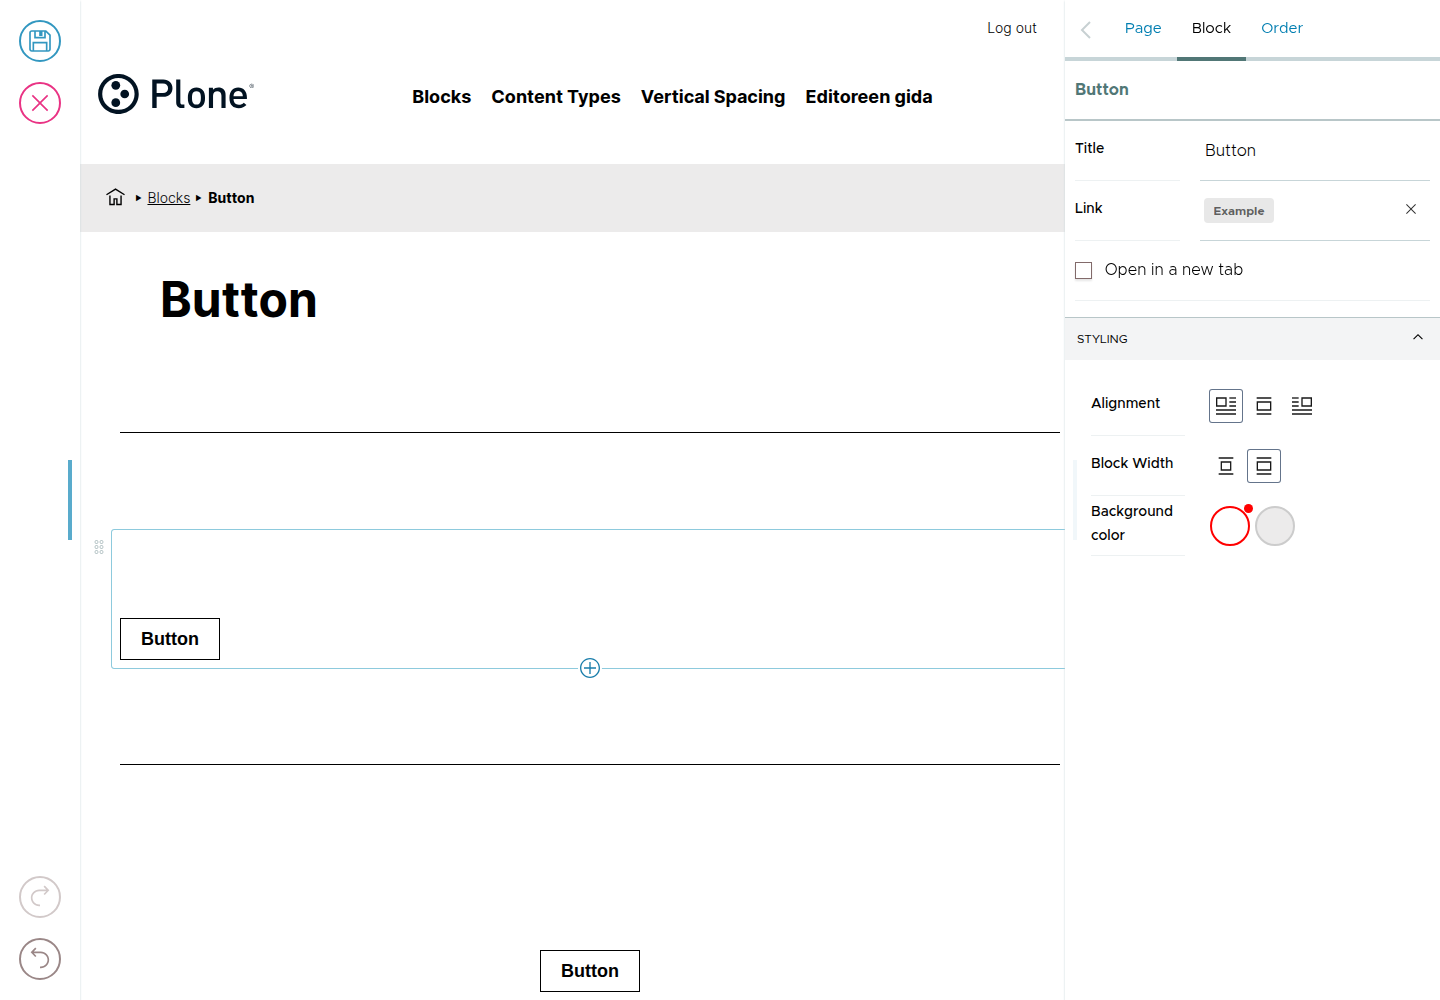
Task: Select the white background color swatch
Action: (x=1230, y=526)
